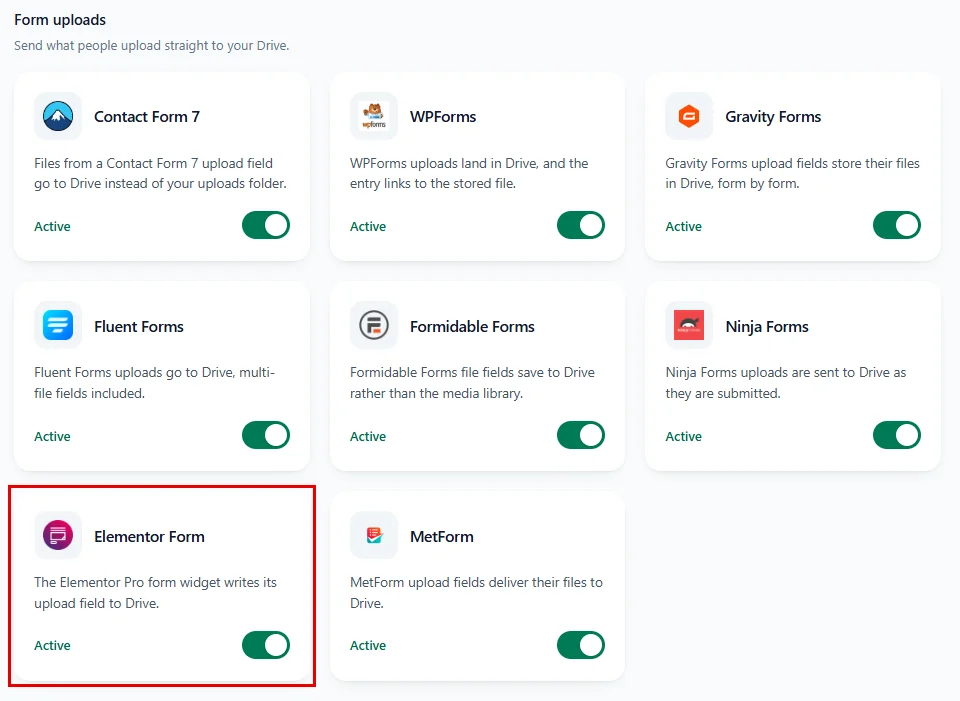Click Active status under MetForm
The image size is (960, 701).
click(368, 646)
